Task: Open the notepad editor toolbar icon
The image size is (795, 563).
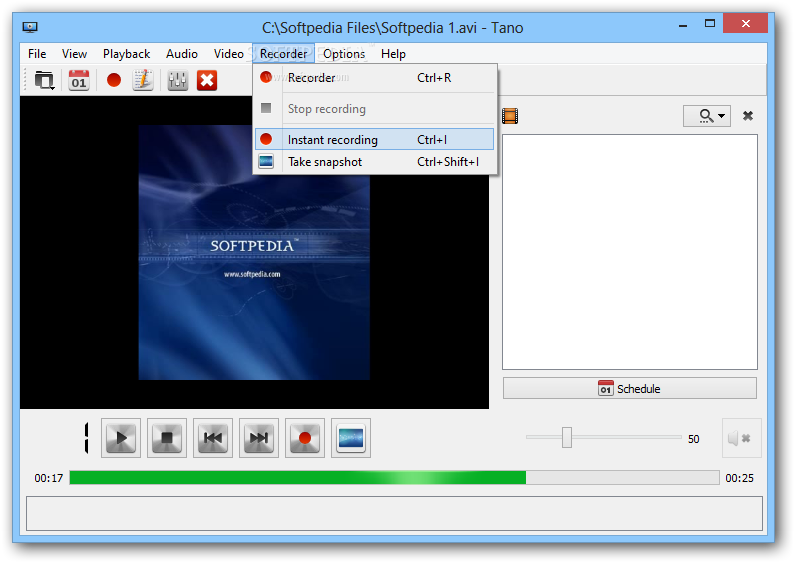Action: click(143, 80)
